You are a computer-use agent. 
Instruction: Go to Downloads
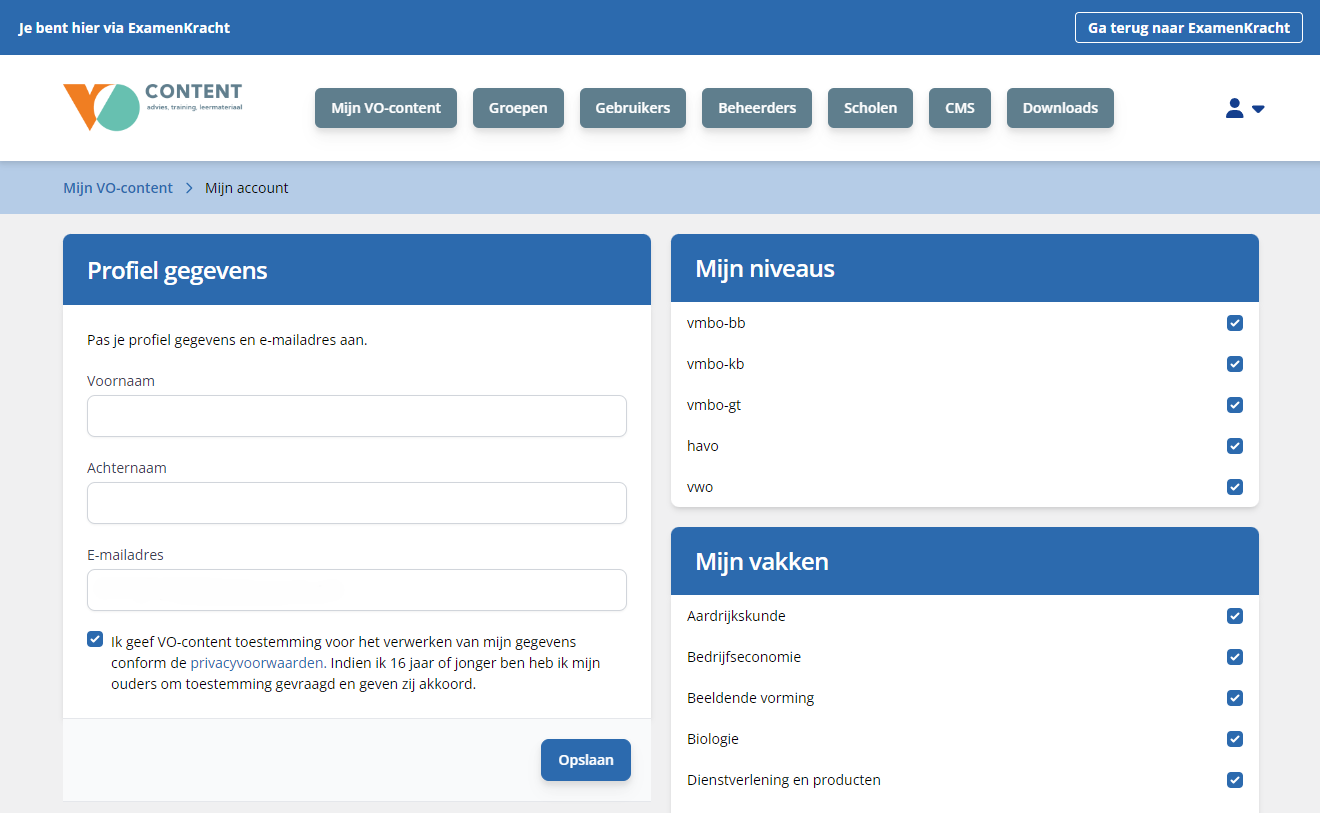pos(1060,108)
